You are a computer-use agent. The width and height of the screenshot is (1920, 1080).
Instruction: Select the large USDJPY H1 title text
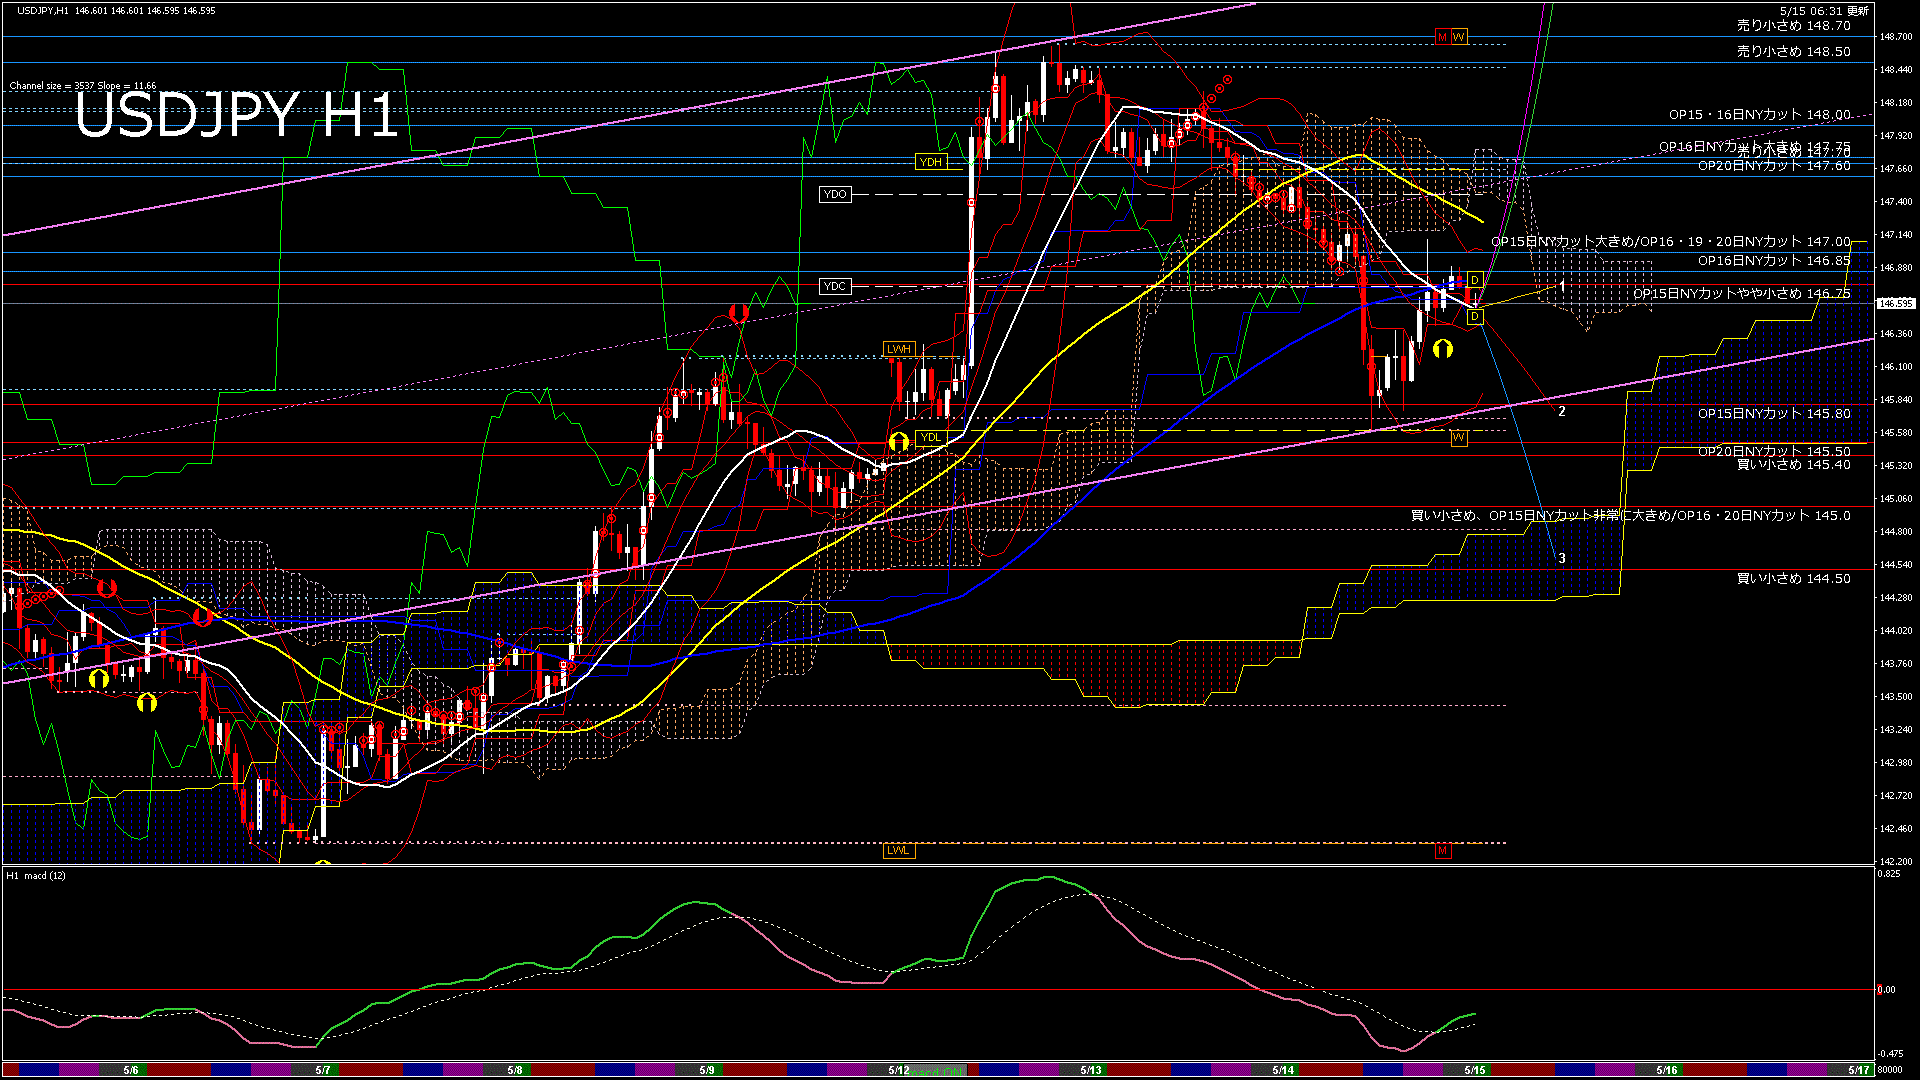tap(236, 115)
